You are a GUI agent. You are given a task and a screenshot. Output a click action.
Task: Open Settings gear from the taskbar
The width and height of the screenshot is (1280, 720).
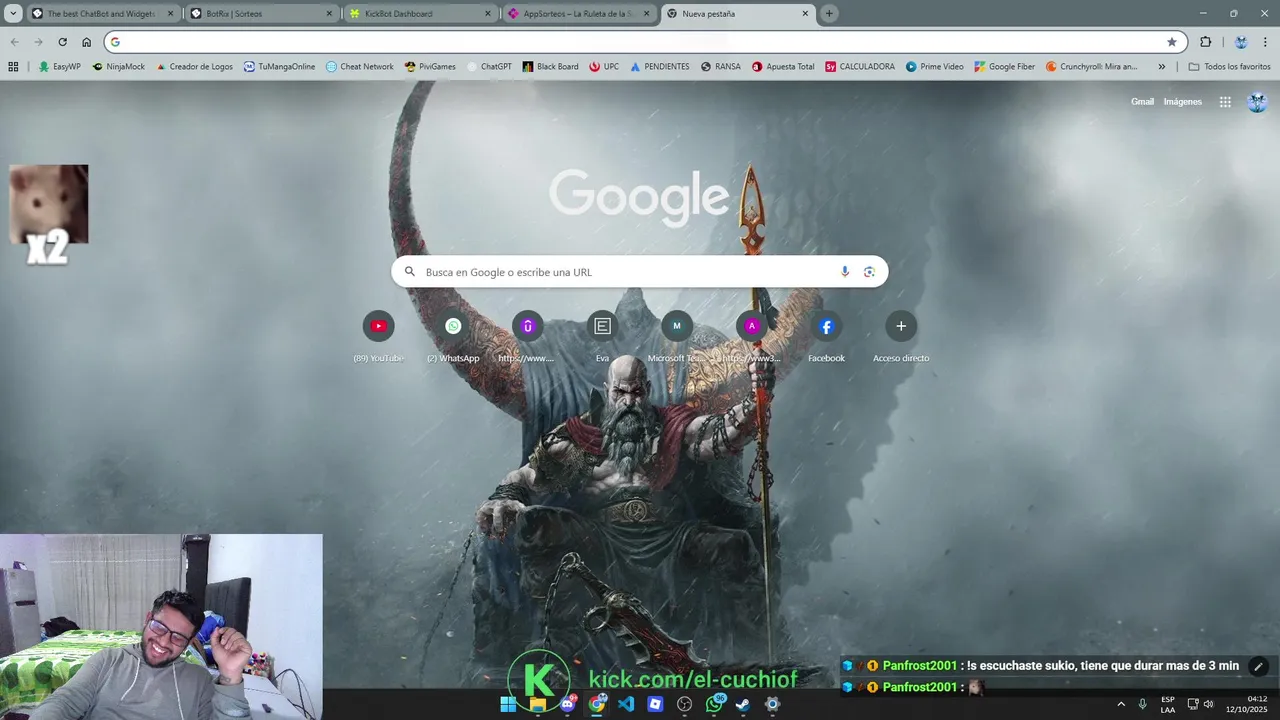[772, 704]
